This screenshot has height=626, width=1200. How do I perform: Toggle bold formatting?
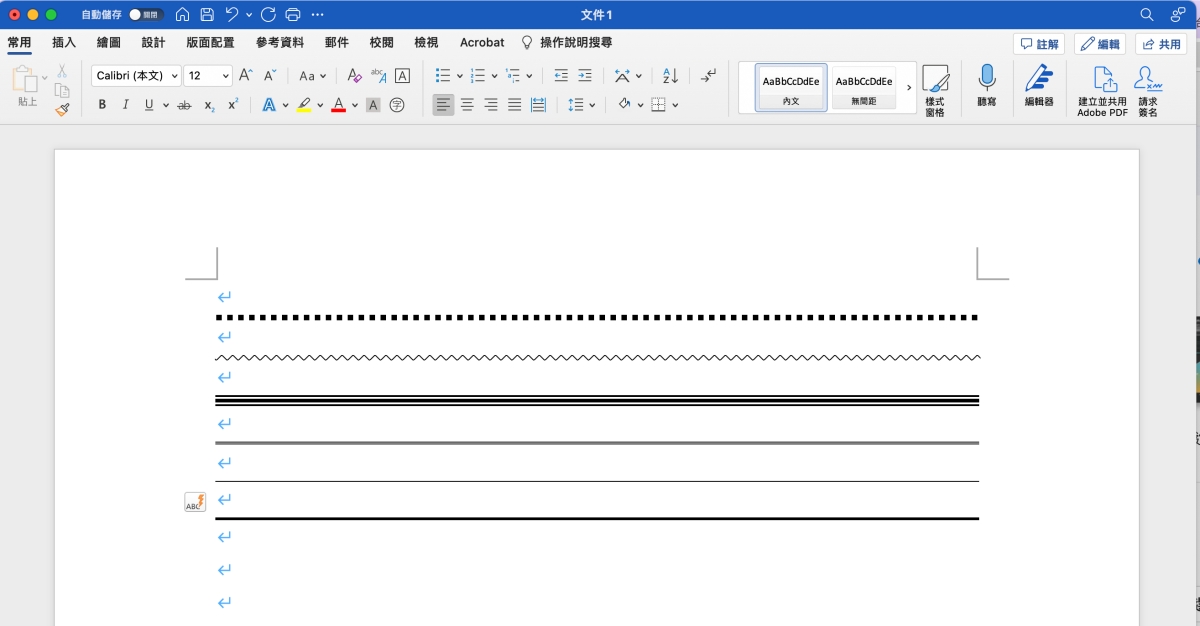(x=102, y=105)
